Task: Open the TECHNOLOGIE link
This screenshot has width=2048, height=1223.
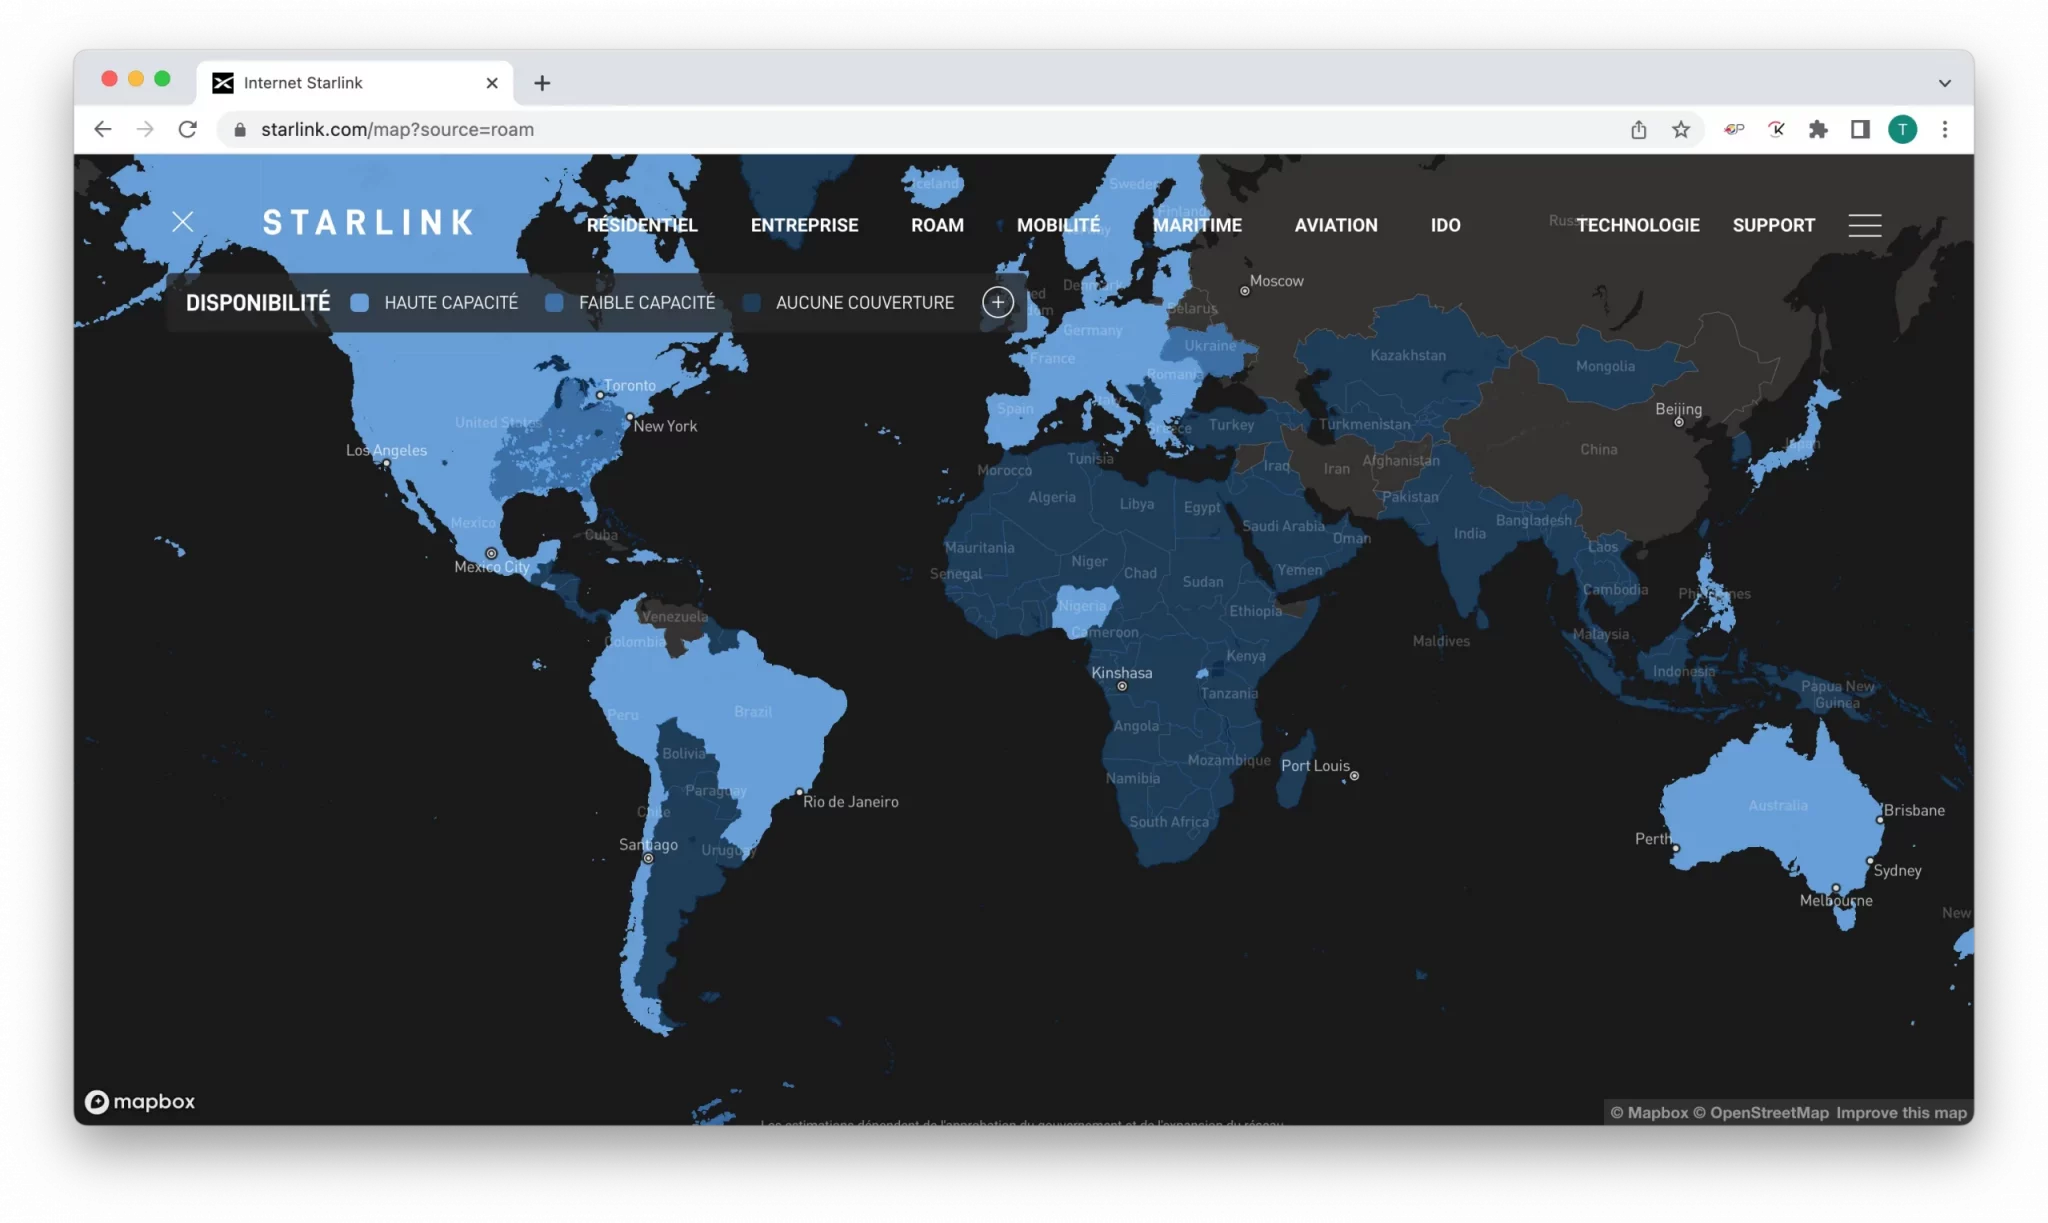Action: point(1638,225)
